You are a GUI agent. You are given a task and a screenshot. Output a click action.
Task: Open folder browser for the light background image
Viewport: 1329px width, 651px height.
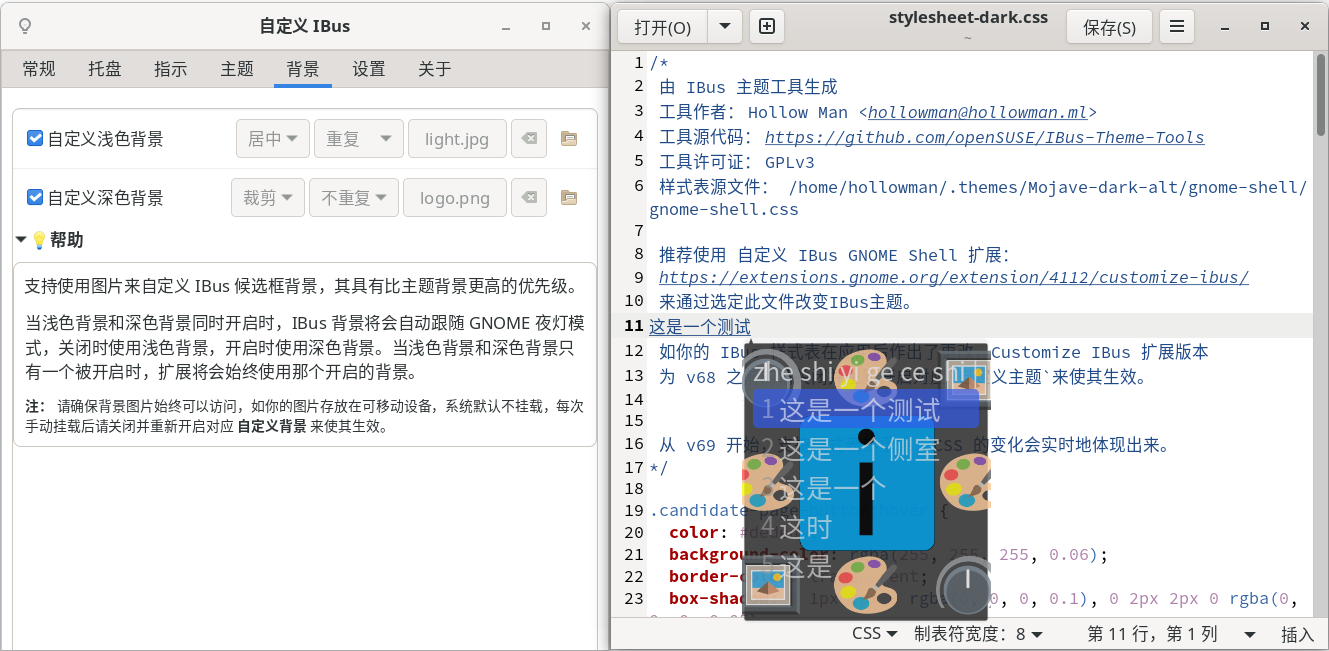click(x=568, y=138)
